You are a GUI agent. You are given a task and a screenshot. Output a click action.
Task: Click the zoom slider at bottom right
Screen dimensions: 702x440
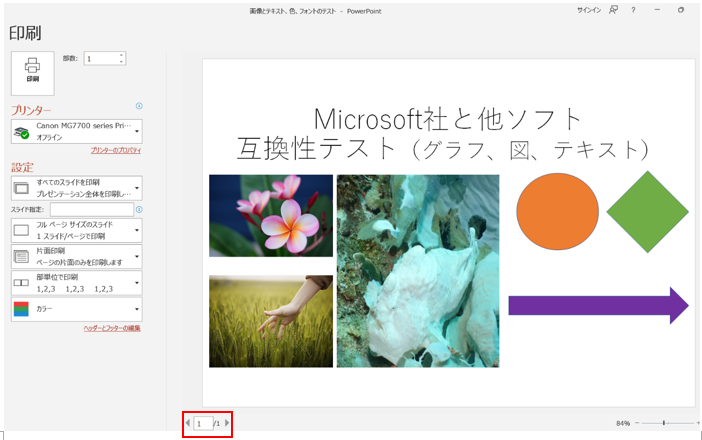[664, 424]
